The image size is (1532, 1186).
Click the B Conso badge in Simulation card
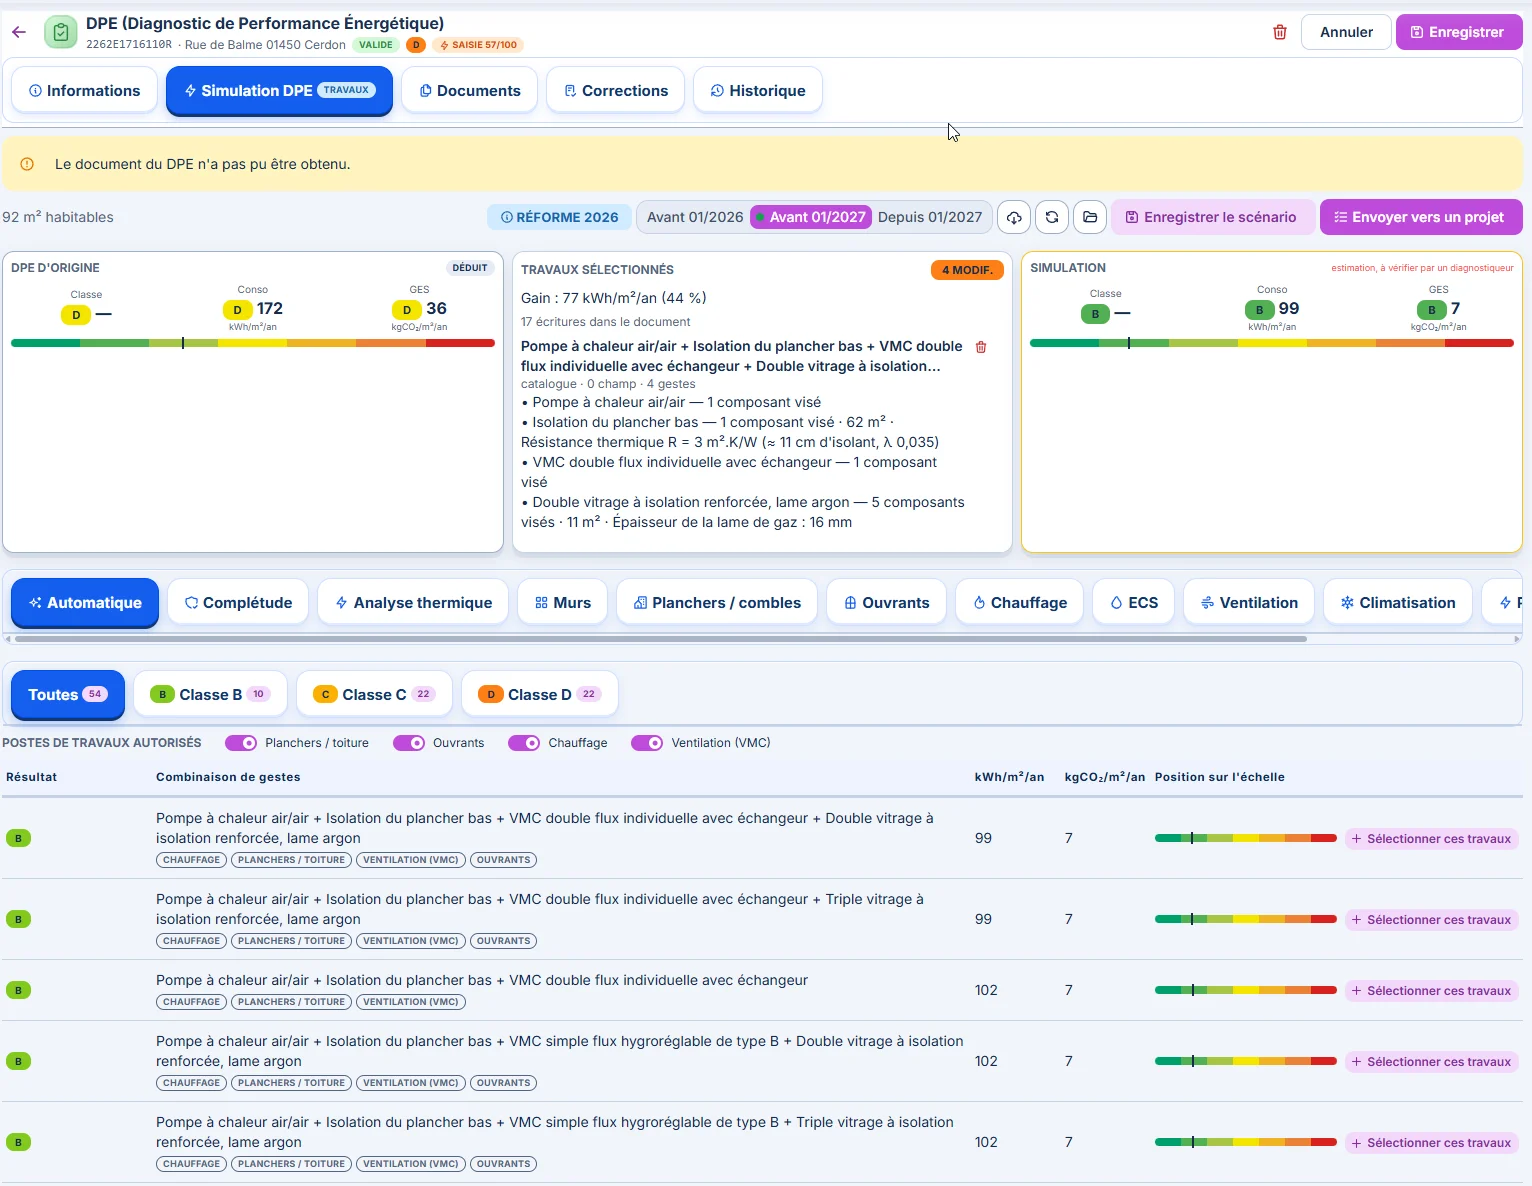pos(1259,310)
